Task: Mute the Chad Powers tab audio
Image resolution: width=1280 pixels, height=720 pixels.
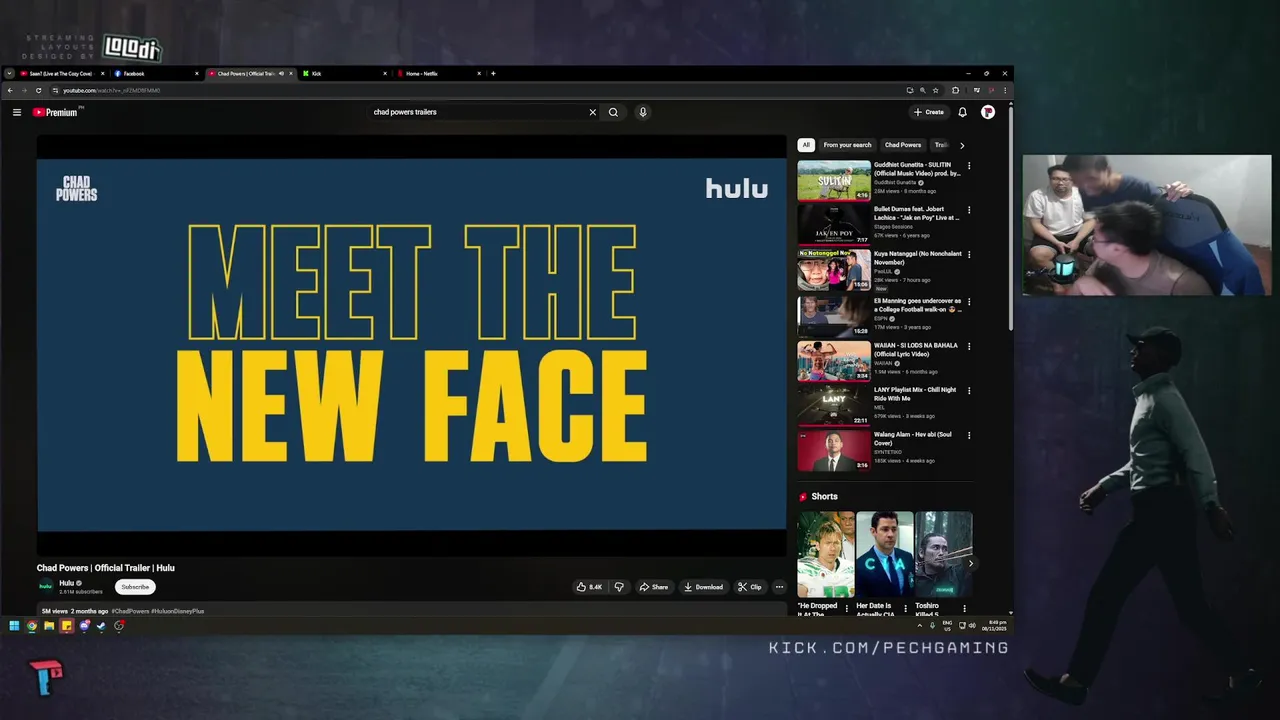Action: pyautogui.click(x=281, y=73)
